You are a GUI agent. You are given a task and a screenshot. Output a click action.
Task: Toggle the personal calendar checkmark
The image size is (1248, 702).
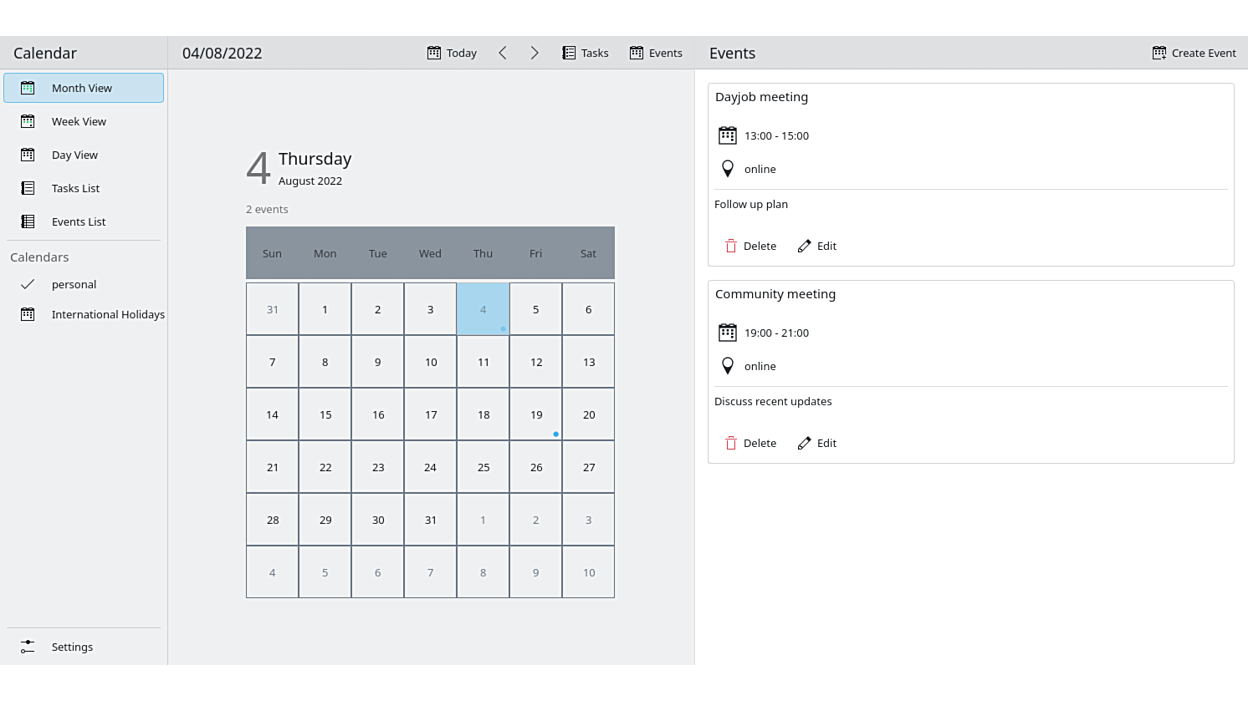(28, 284)
